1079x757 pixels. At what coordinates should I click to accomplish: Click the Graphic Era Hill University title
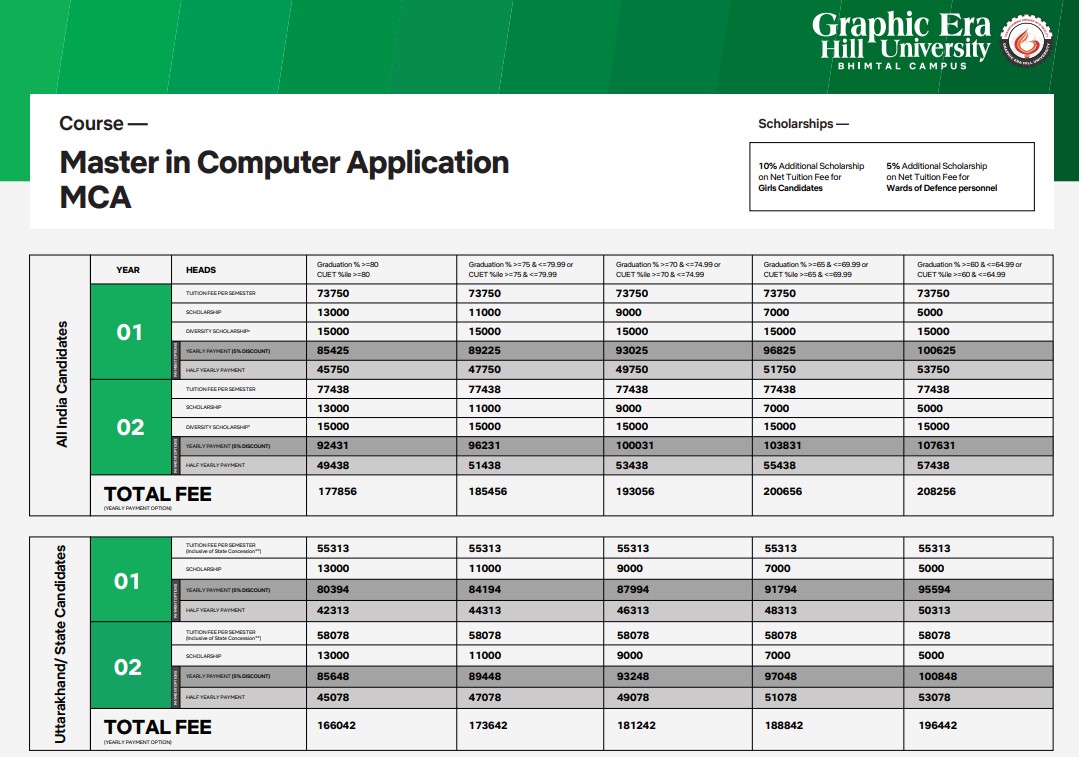(900, 36)
